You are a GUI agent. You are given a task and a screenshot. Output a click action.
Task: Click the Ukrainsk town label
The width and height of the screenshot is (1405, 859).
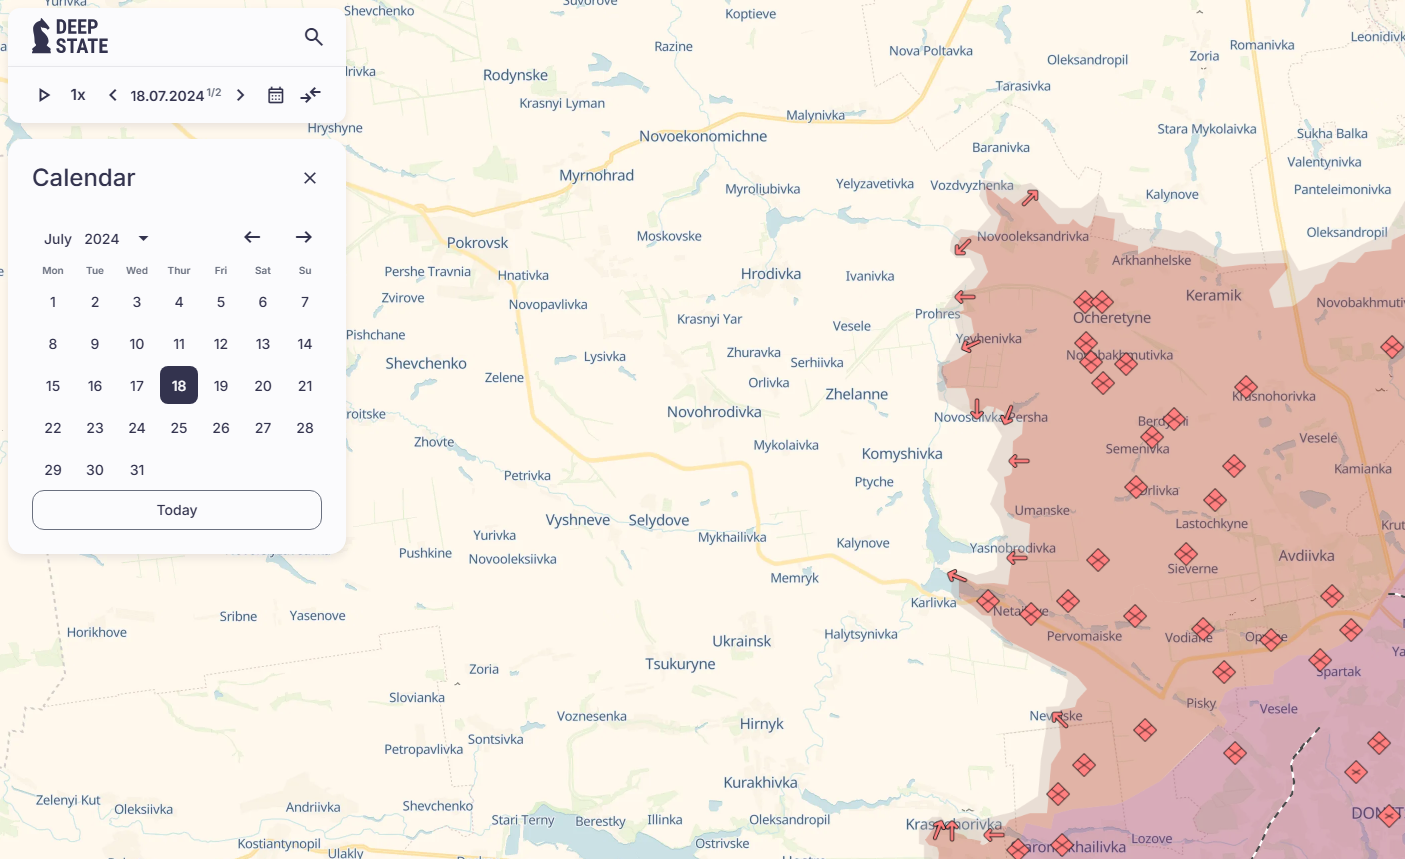point(742,641)
